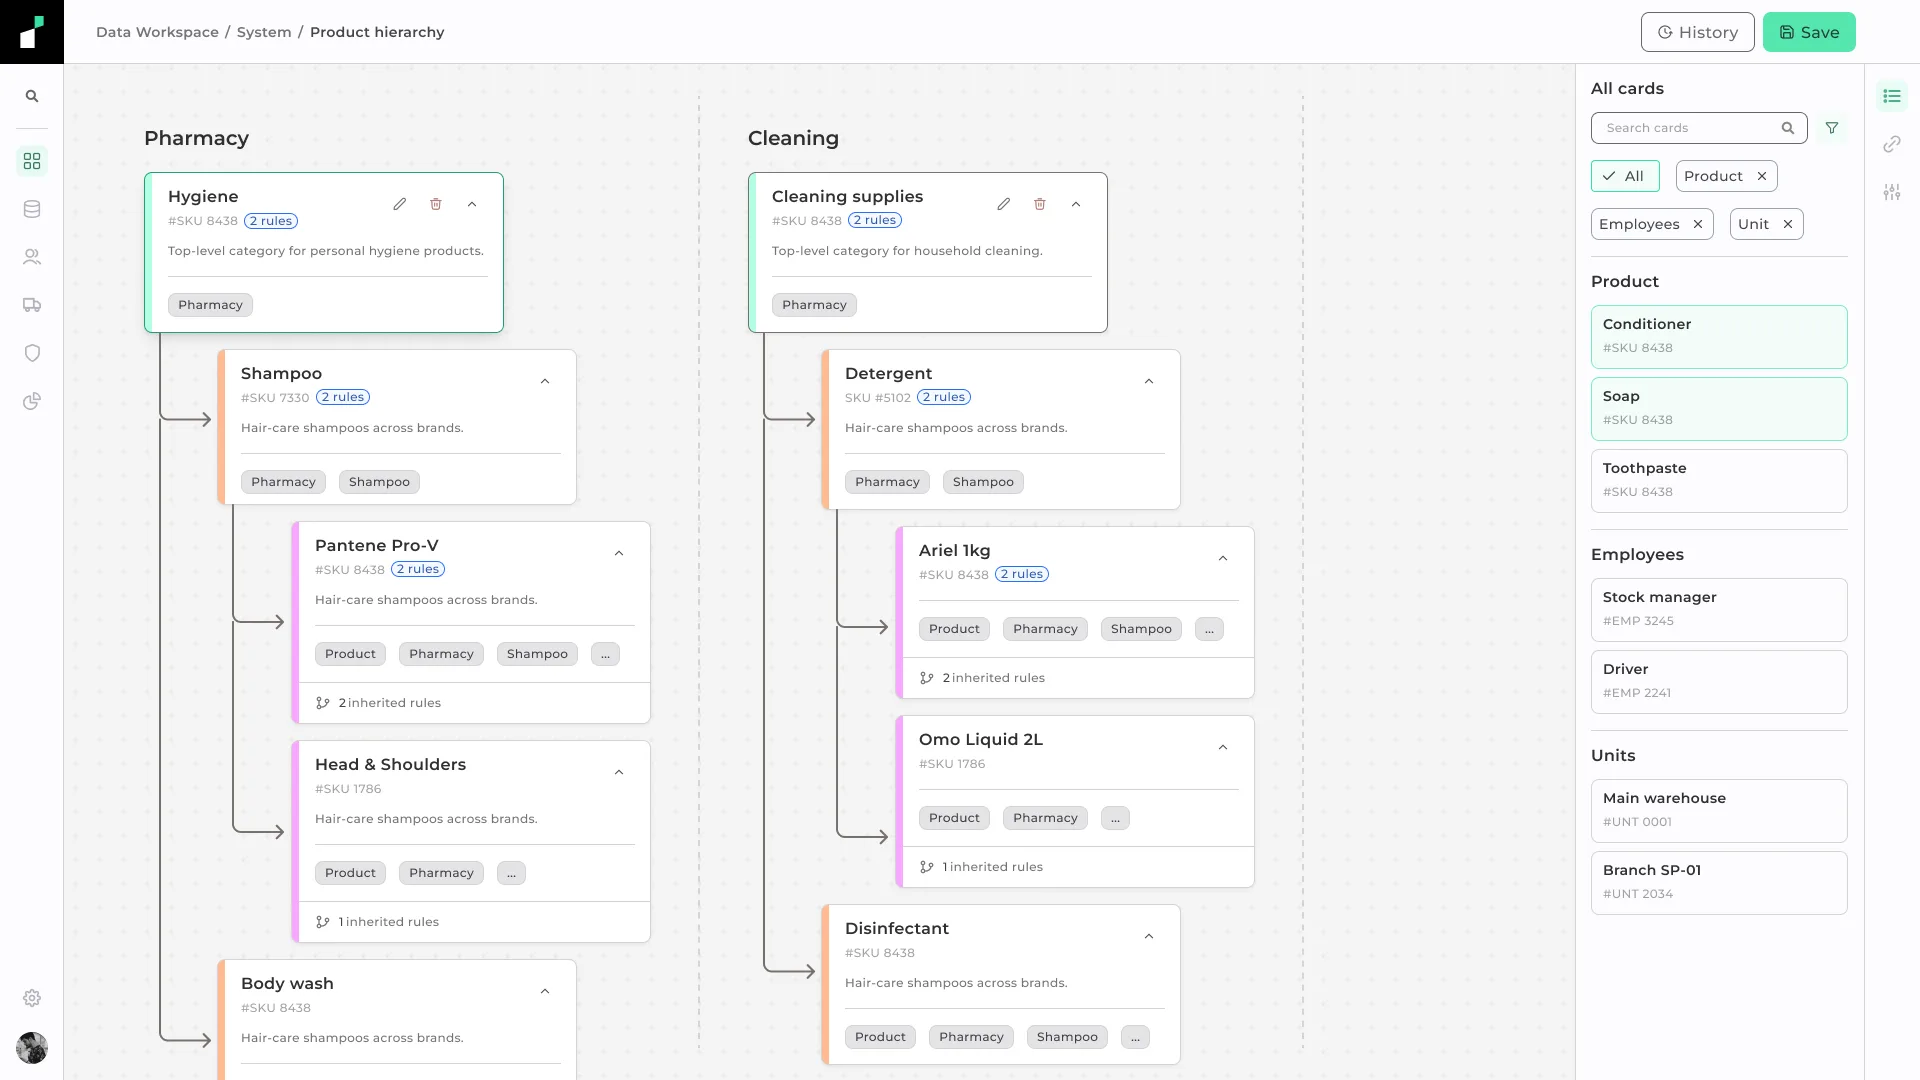Viewport: 1920px width, 1080px height.
Task: Click inherited rules branch icon on Head & Shoulders
Action: point(323,922)
